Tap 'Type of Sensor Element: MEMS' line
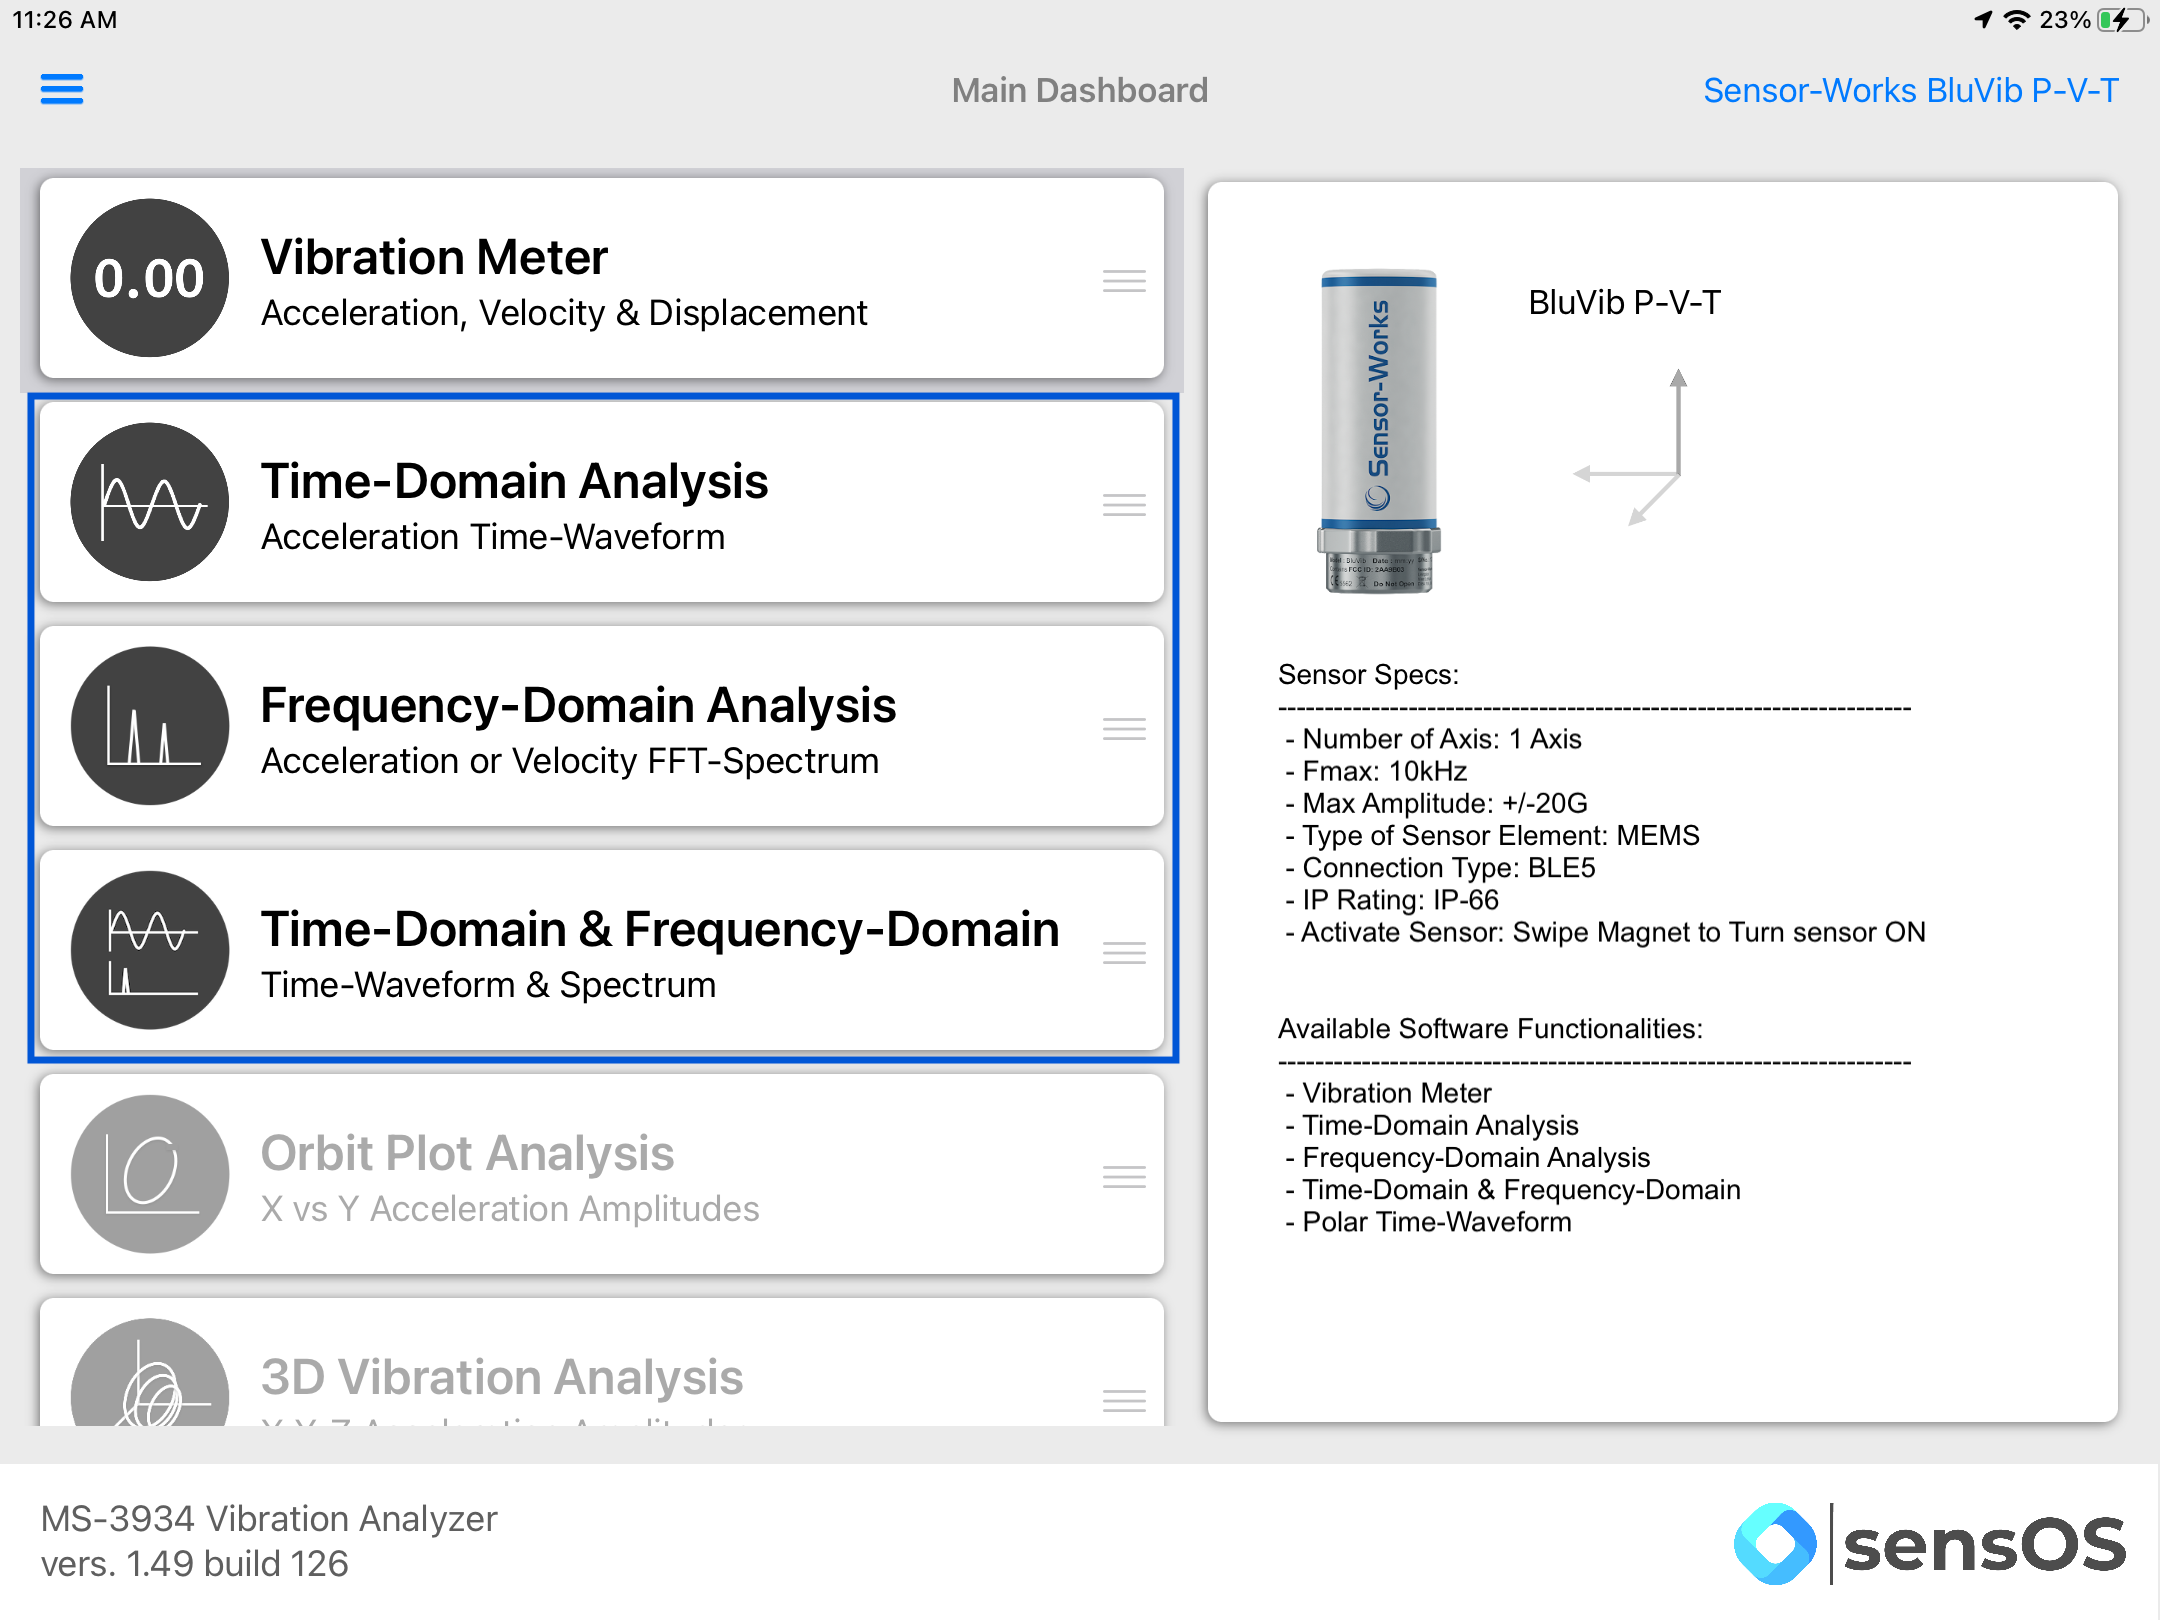The height and width of the screenshot is (1620, 2160). pos(1492,835)
